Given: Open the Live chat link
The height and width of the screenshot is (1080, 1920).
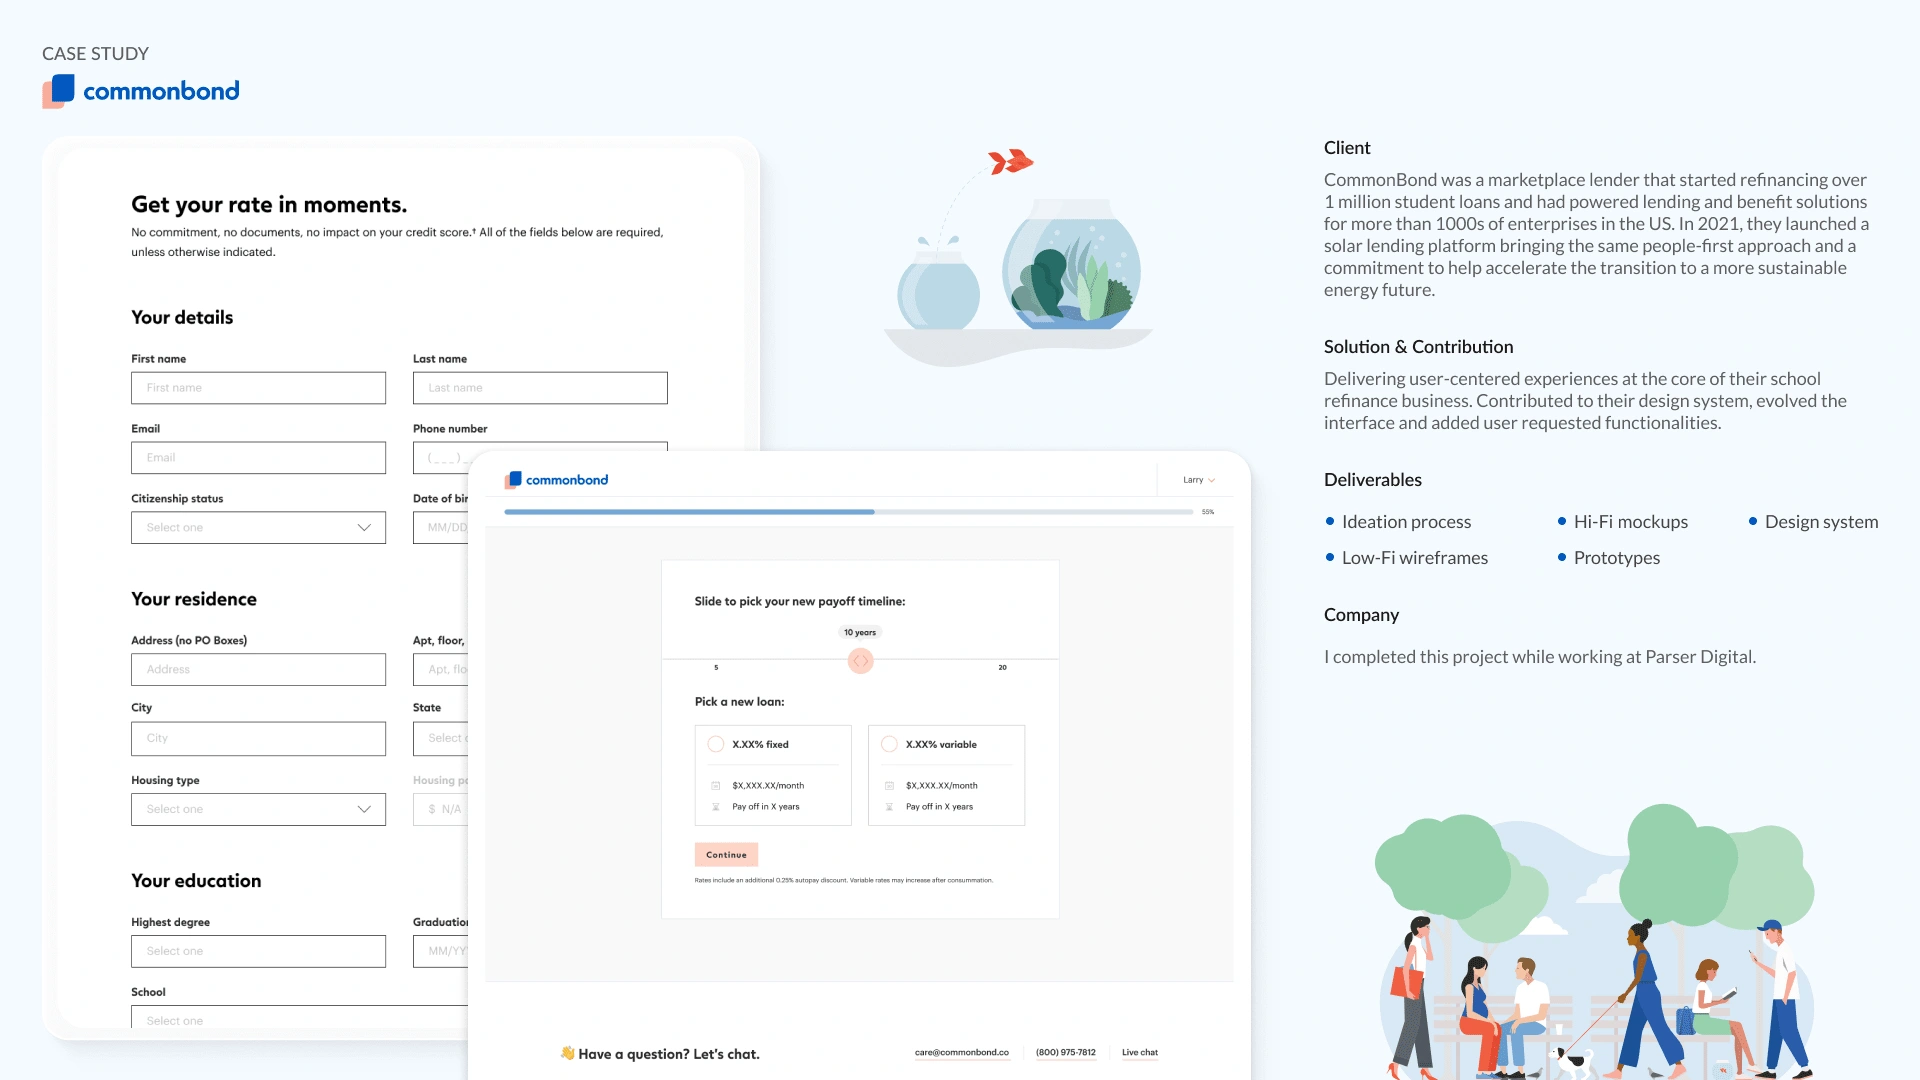Looking at the screenshot, I should 1140,1053.
